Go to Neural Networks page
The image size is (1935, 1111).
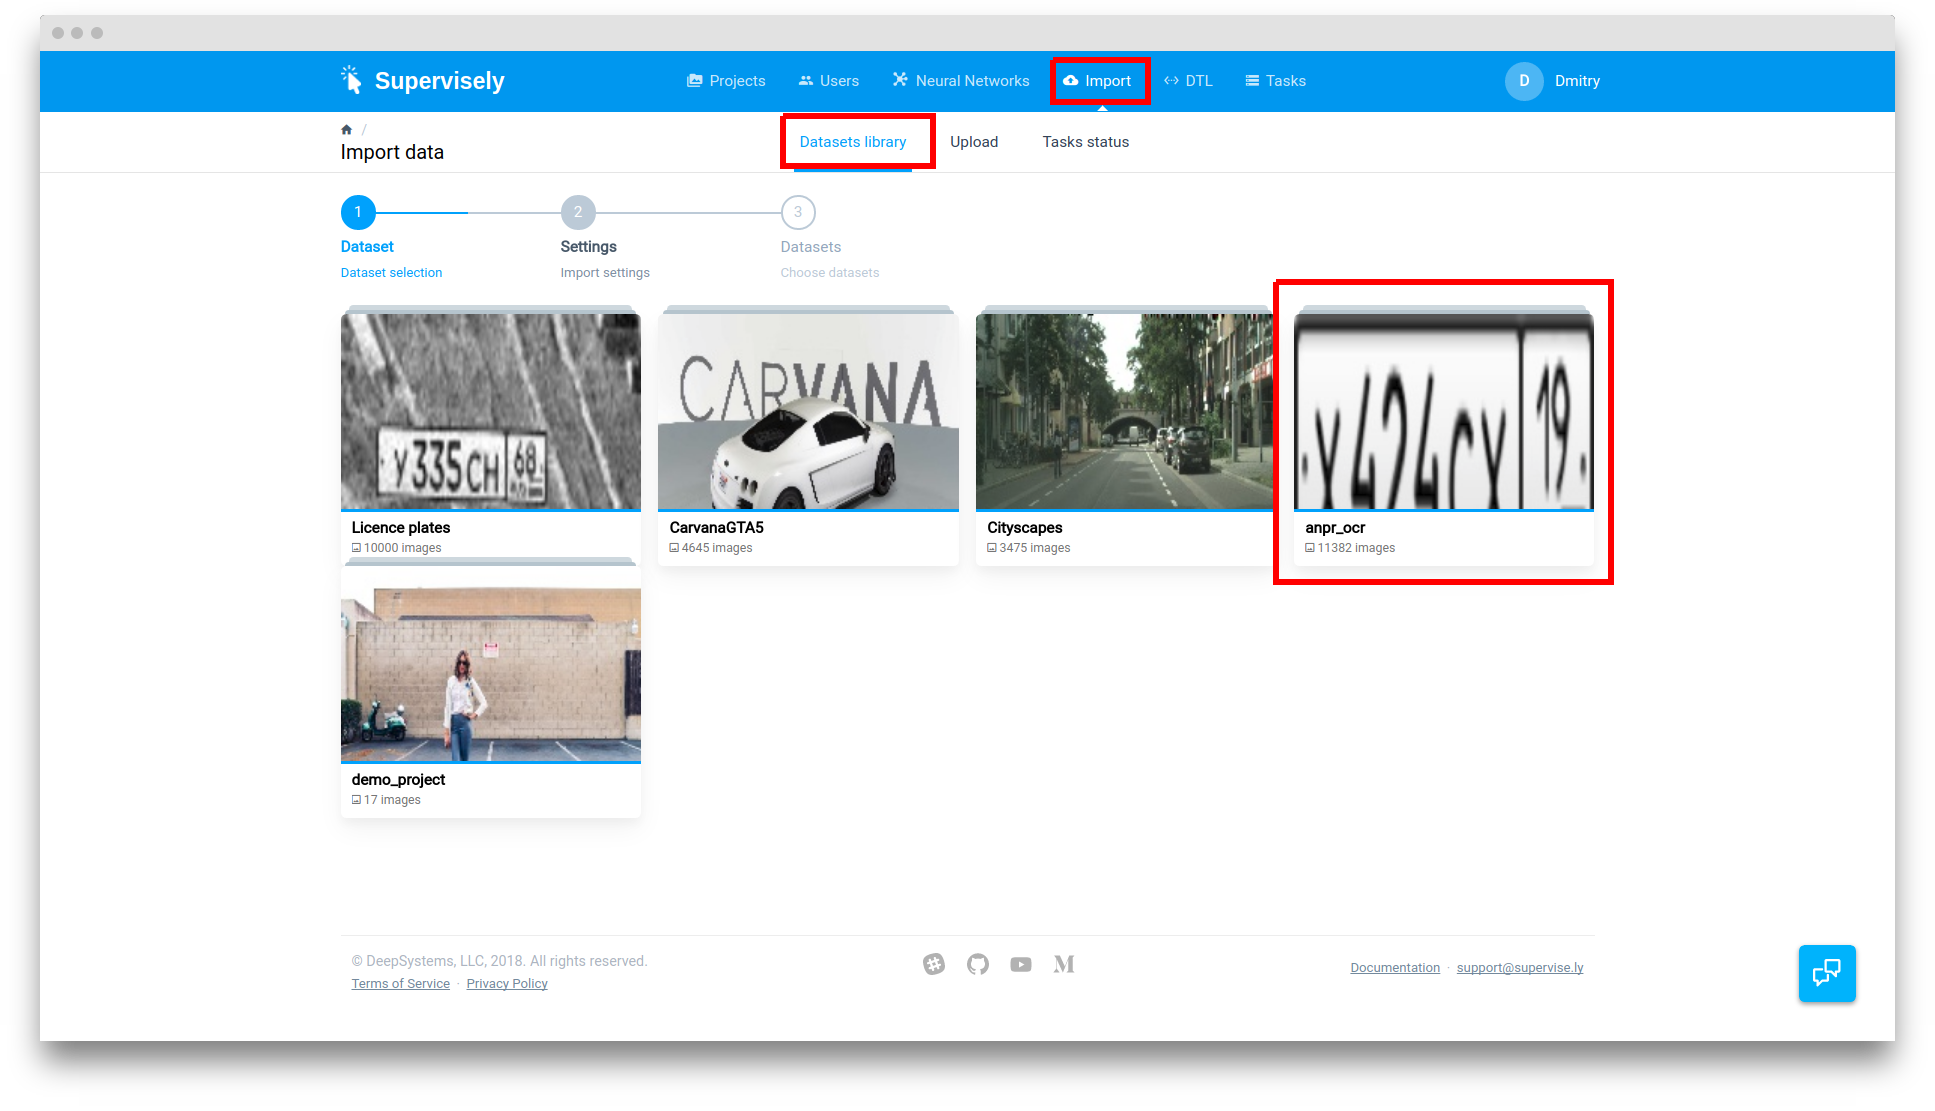tap(961, 81)
